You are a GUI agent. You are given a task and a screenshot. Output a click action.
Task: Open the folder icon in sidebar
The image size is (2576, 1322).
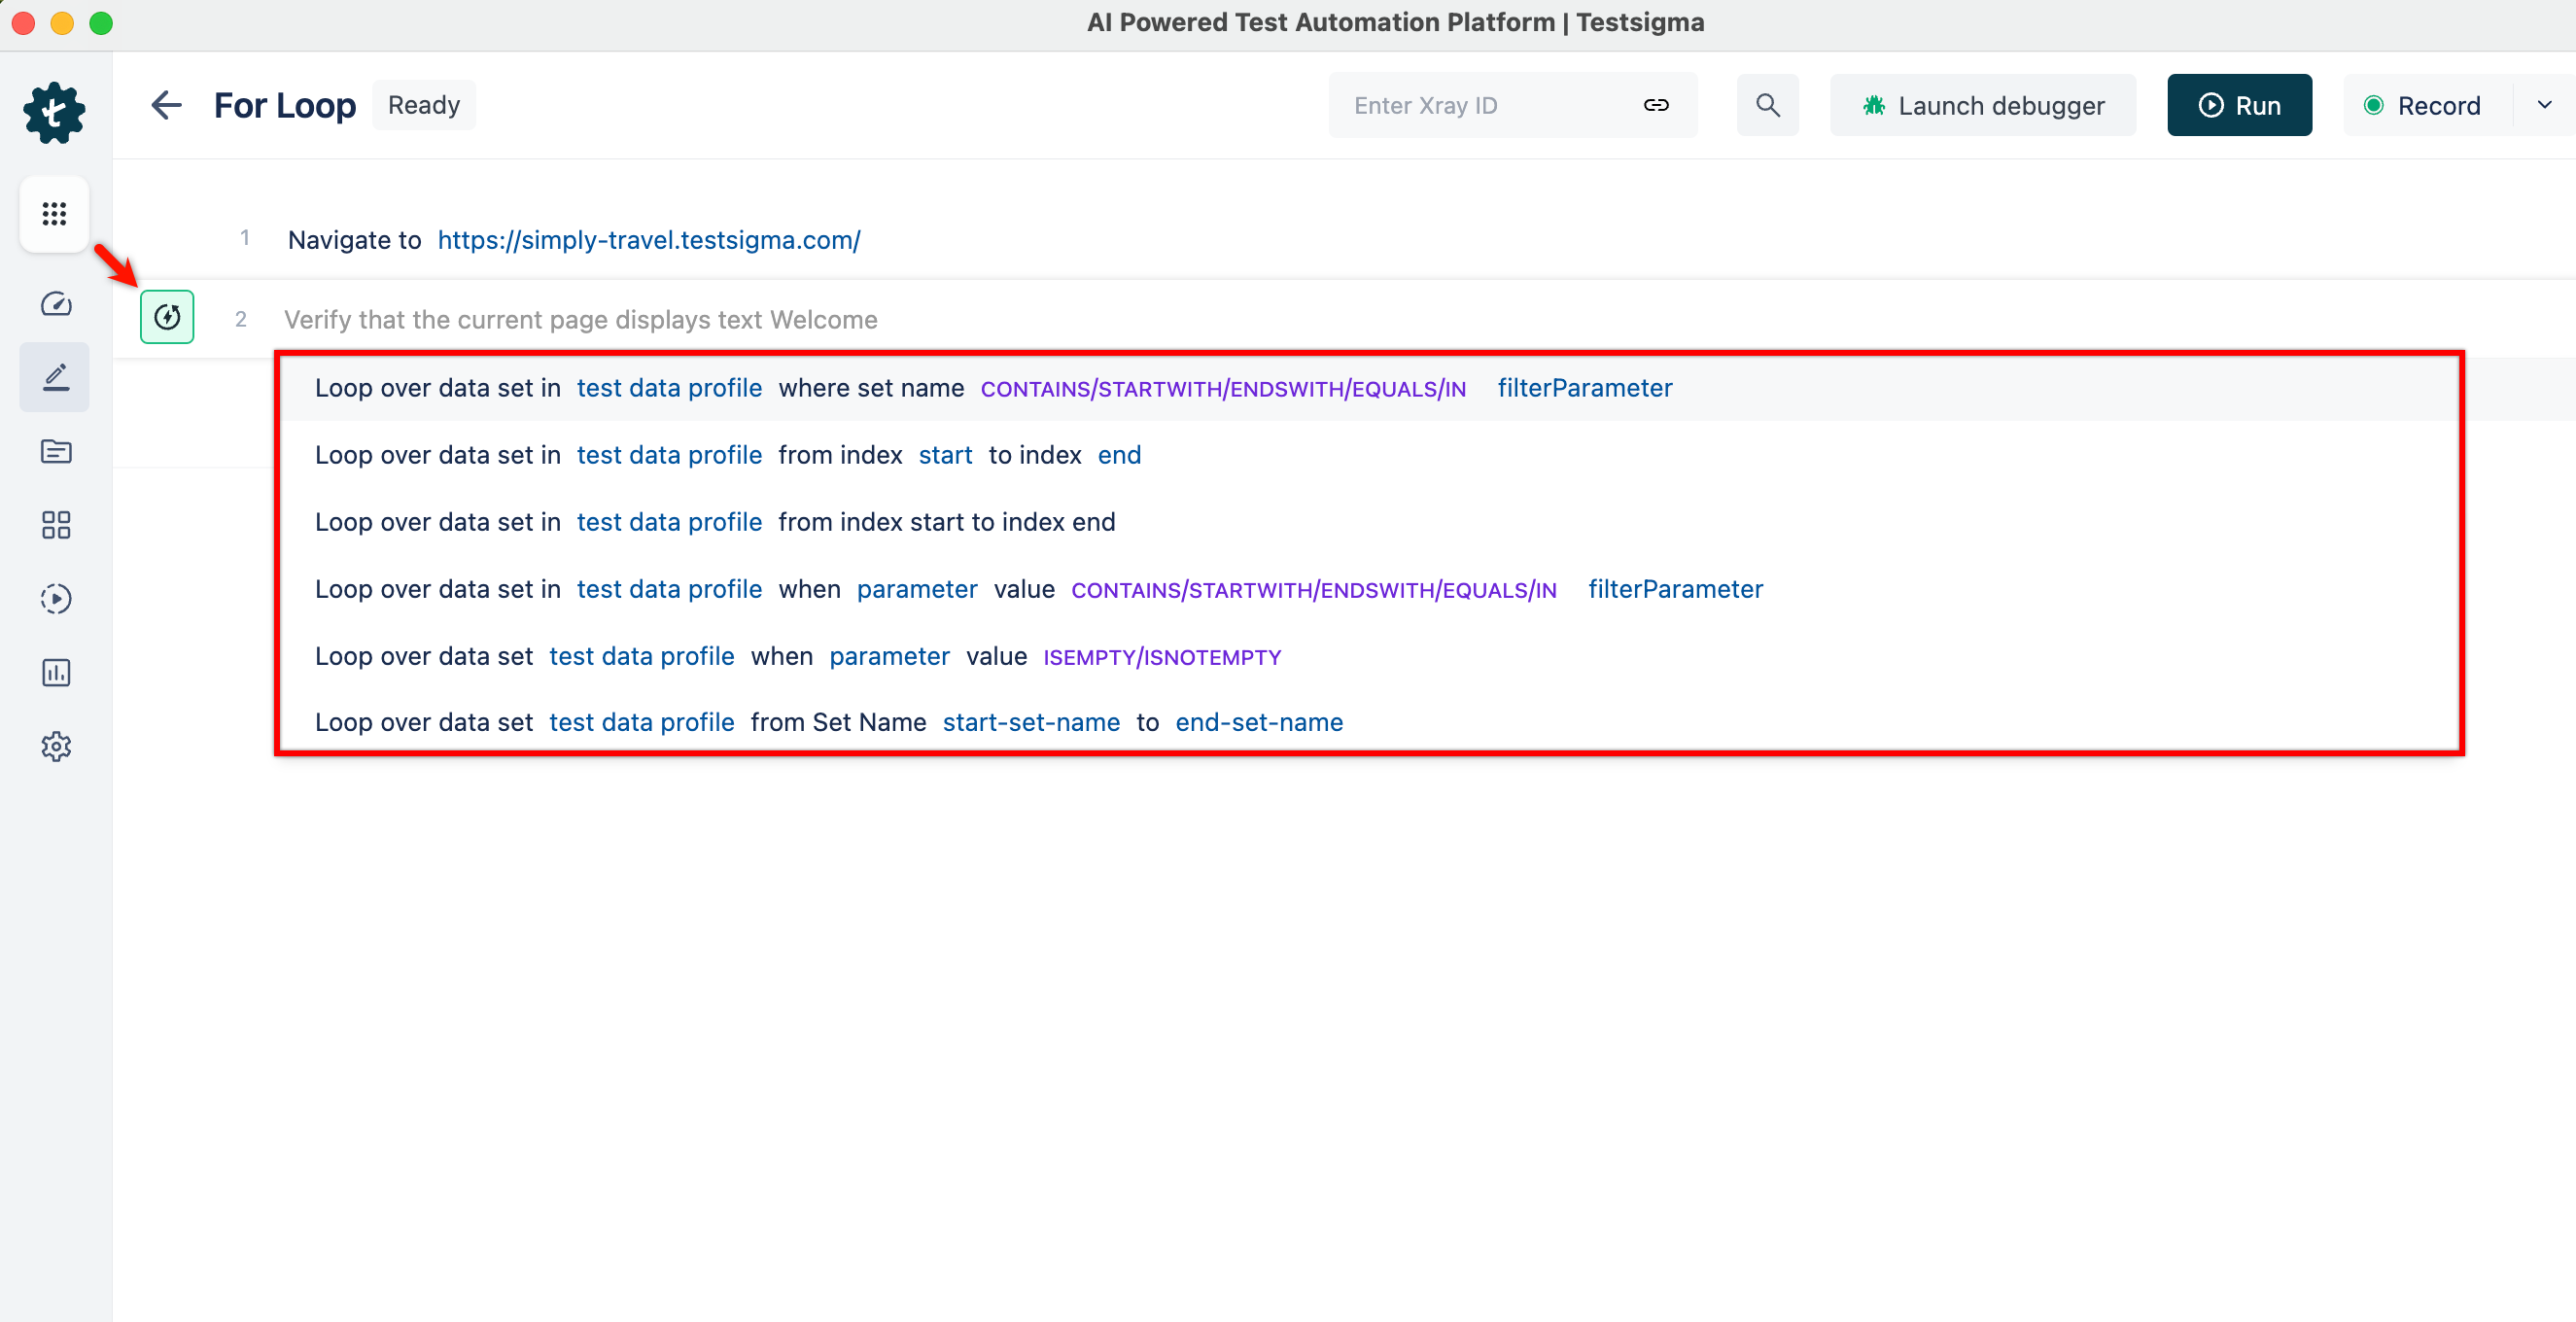tap(56, 451)
